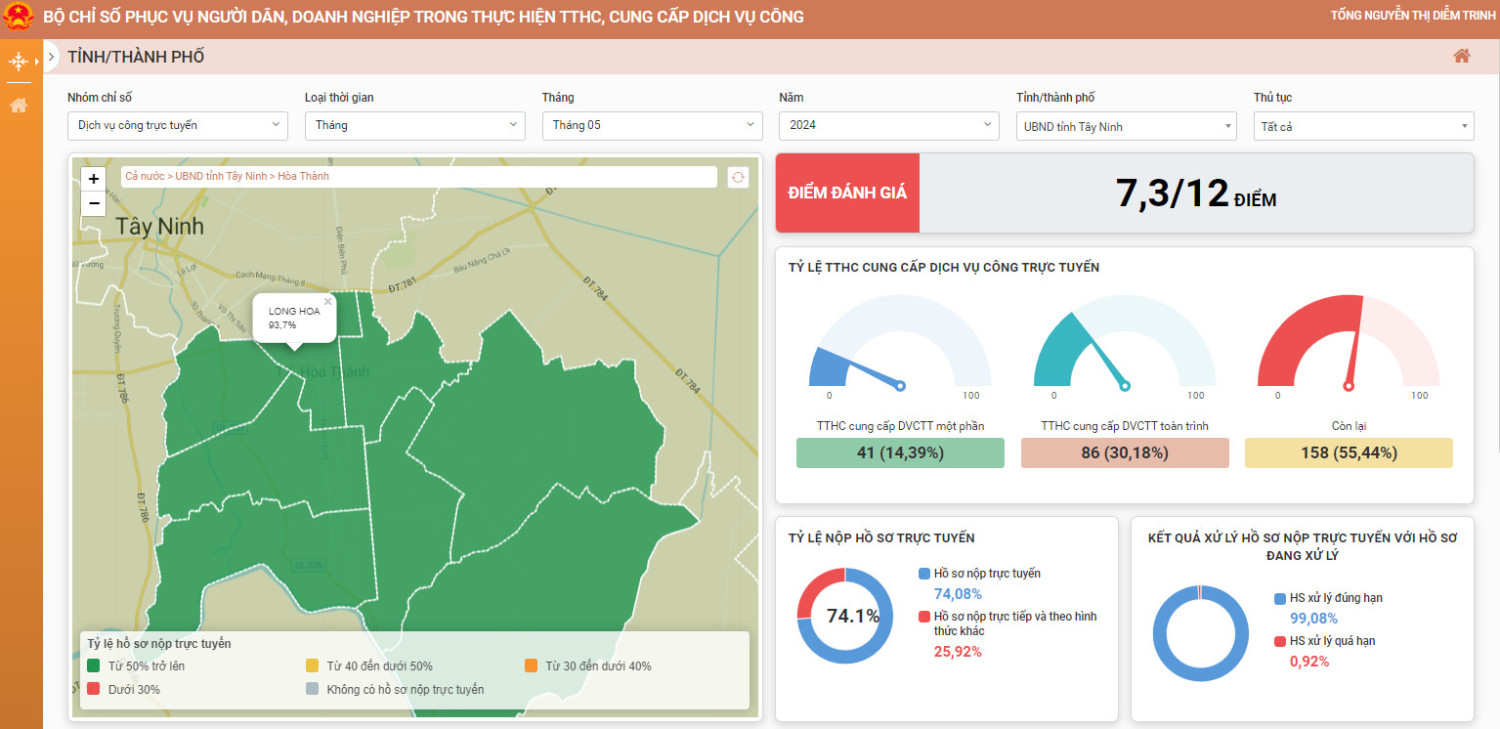Click the Tỷ lệ hồ sơ nộp trực tuyến legend title
This screenshot has height=729, width=1500.
(159, 644)
